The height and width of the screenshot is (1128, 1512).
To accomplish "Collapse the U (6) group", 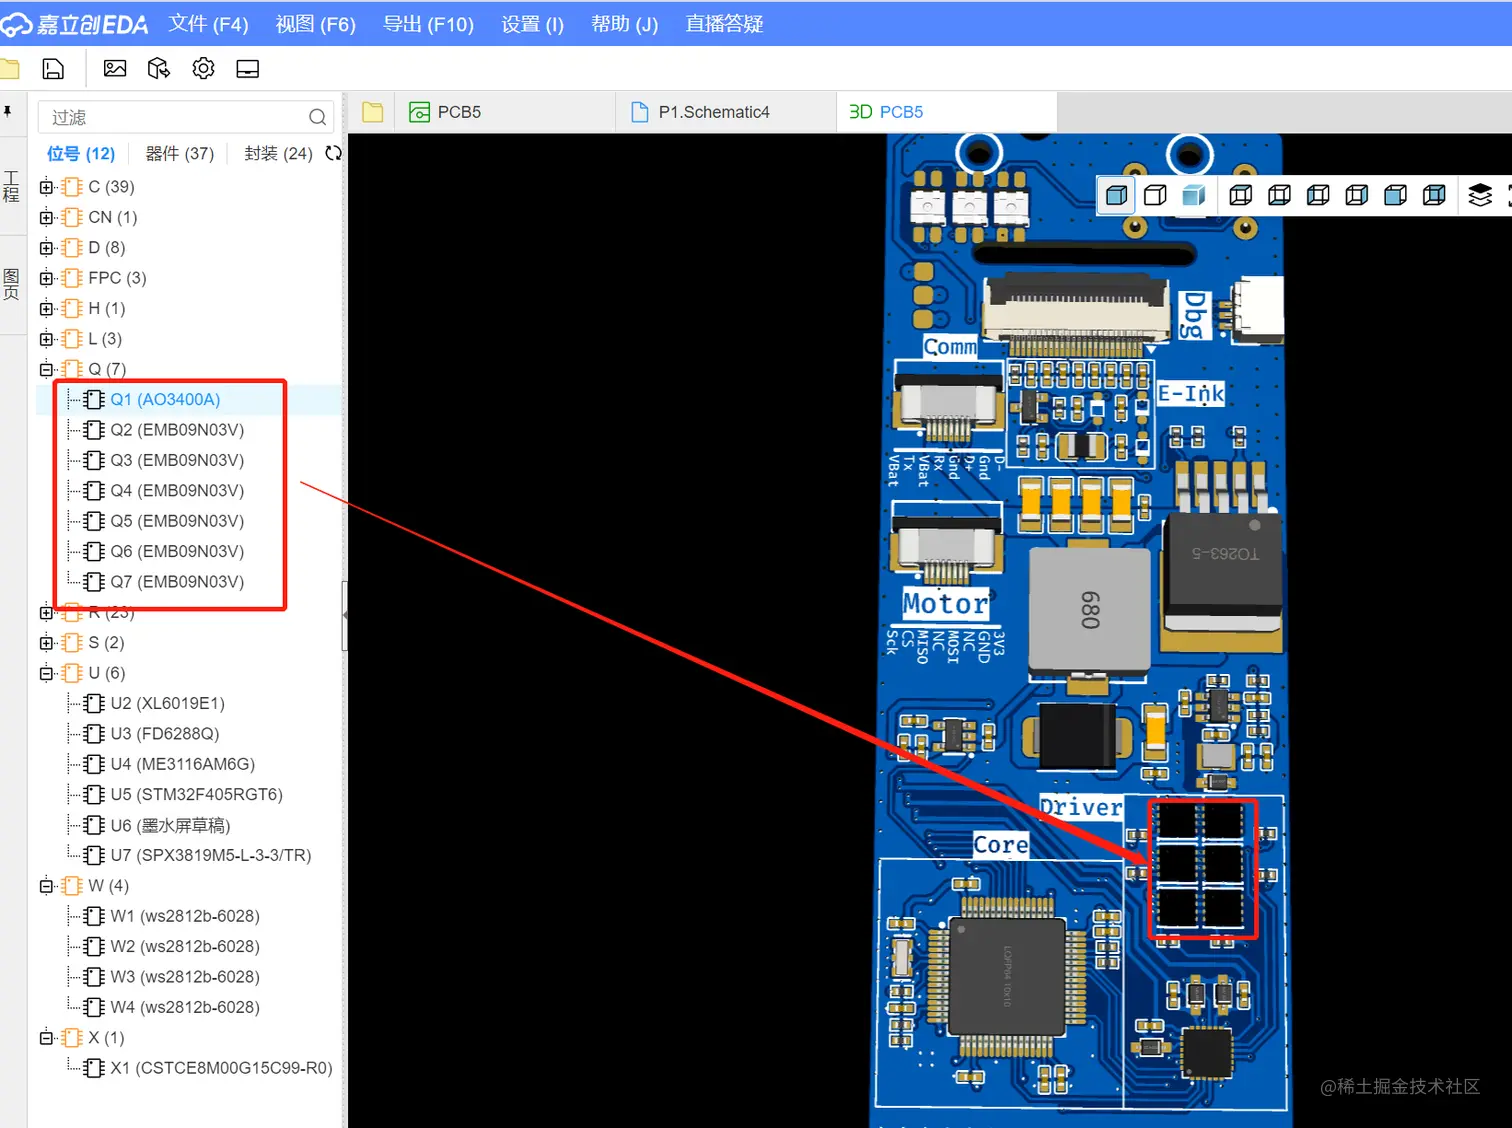I will coord(47,673).
